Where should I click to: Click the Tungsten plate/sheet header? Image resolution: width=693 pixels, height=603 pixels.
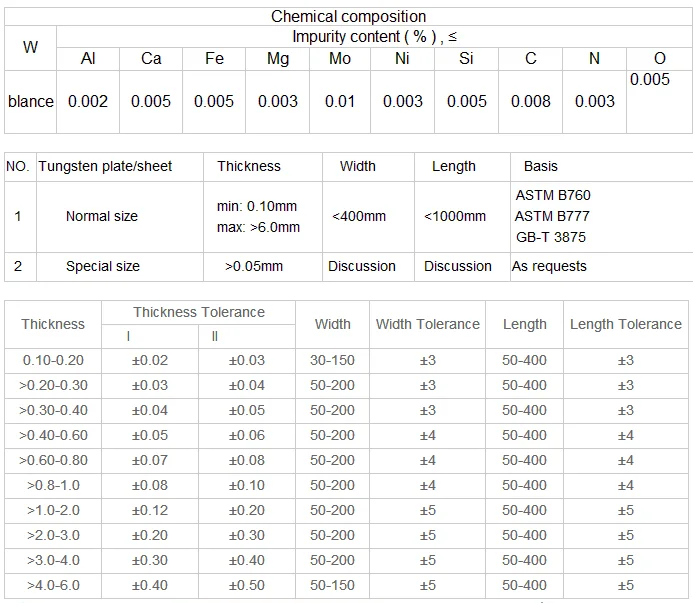pos(105,166)
